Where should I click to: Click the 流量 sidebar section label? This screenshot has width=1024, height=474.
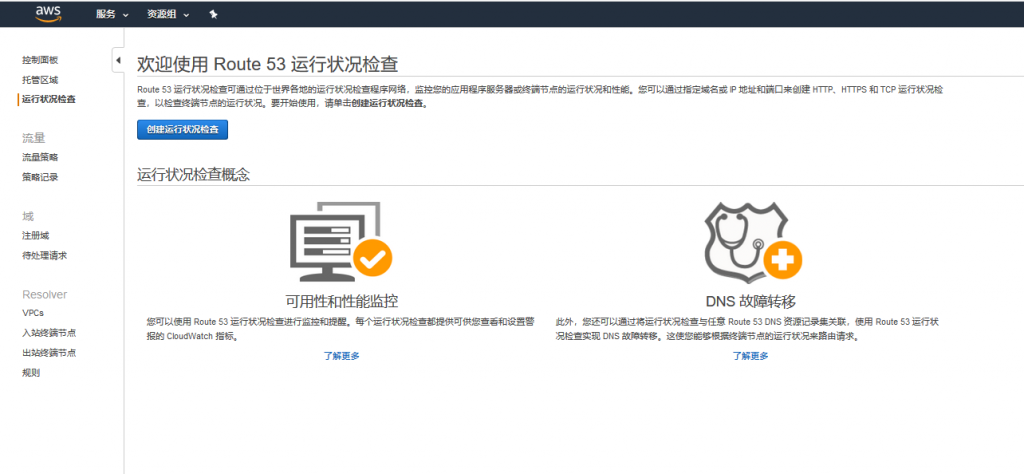coord(34,138)
